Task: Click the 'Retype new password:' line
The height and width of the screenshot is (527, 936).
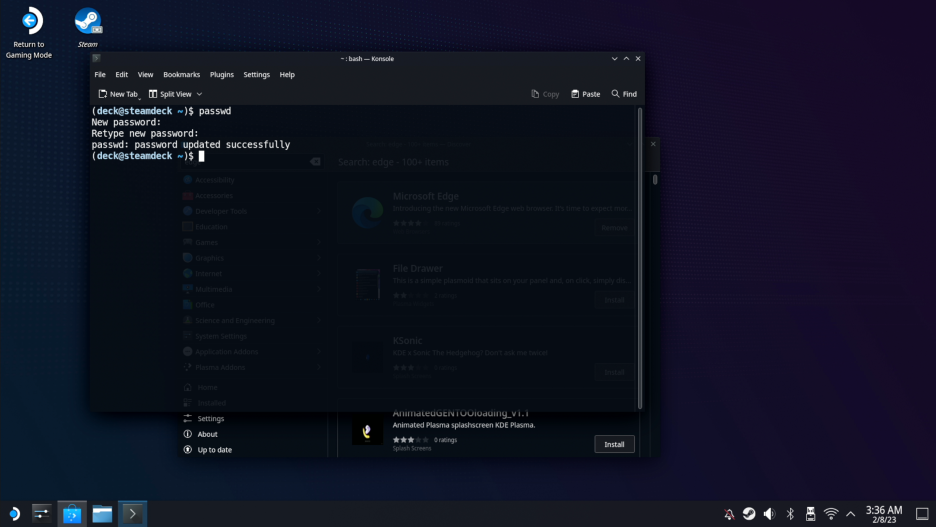Action: (x=145, y=133)
